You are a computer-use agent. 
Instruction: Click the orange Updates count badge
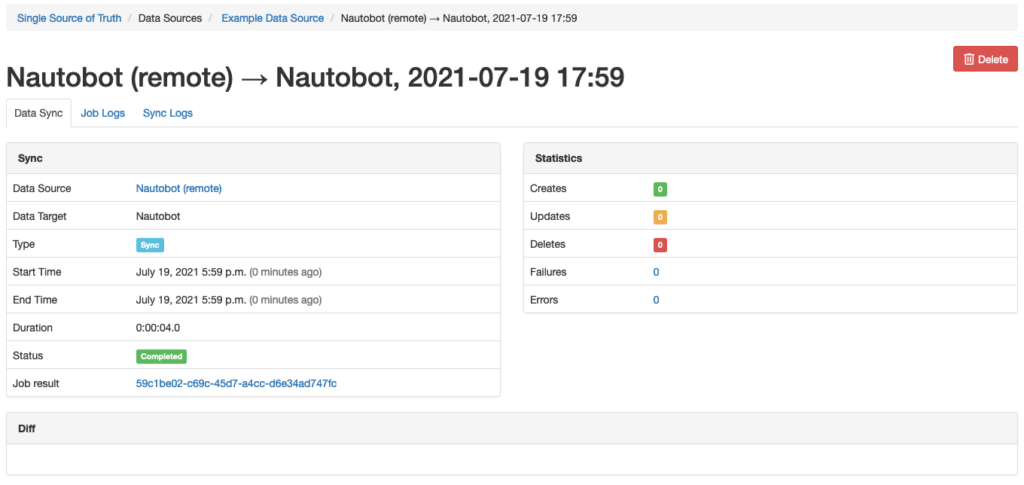point(660,217)
